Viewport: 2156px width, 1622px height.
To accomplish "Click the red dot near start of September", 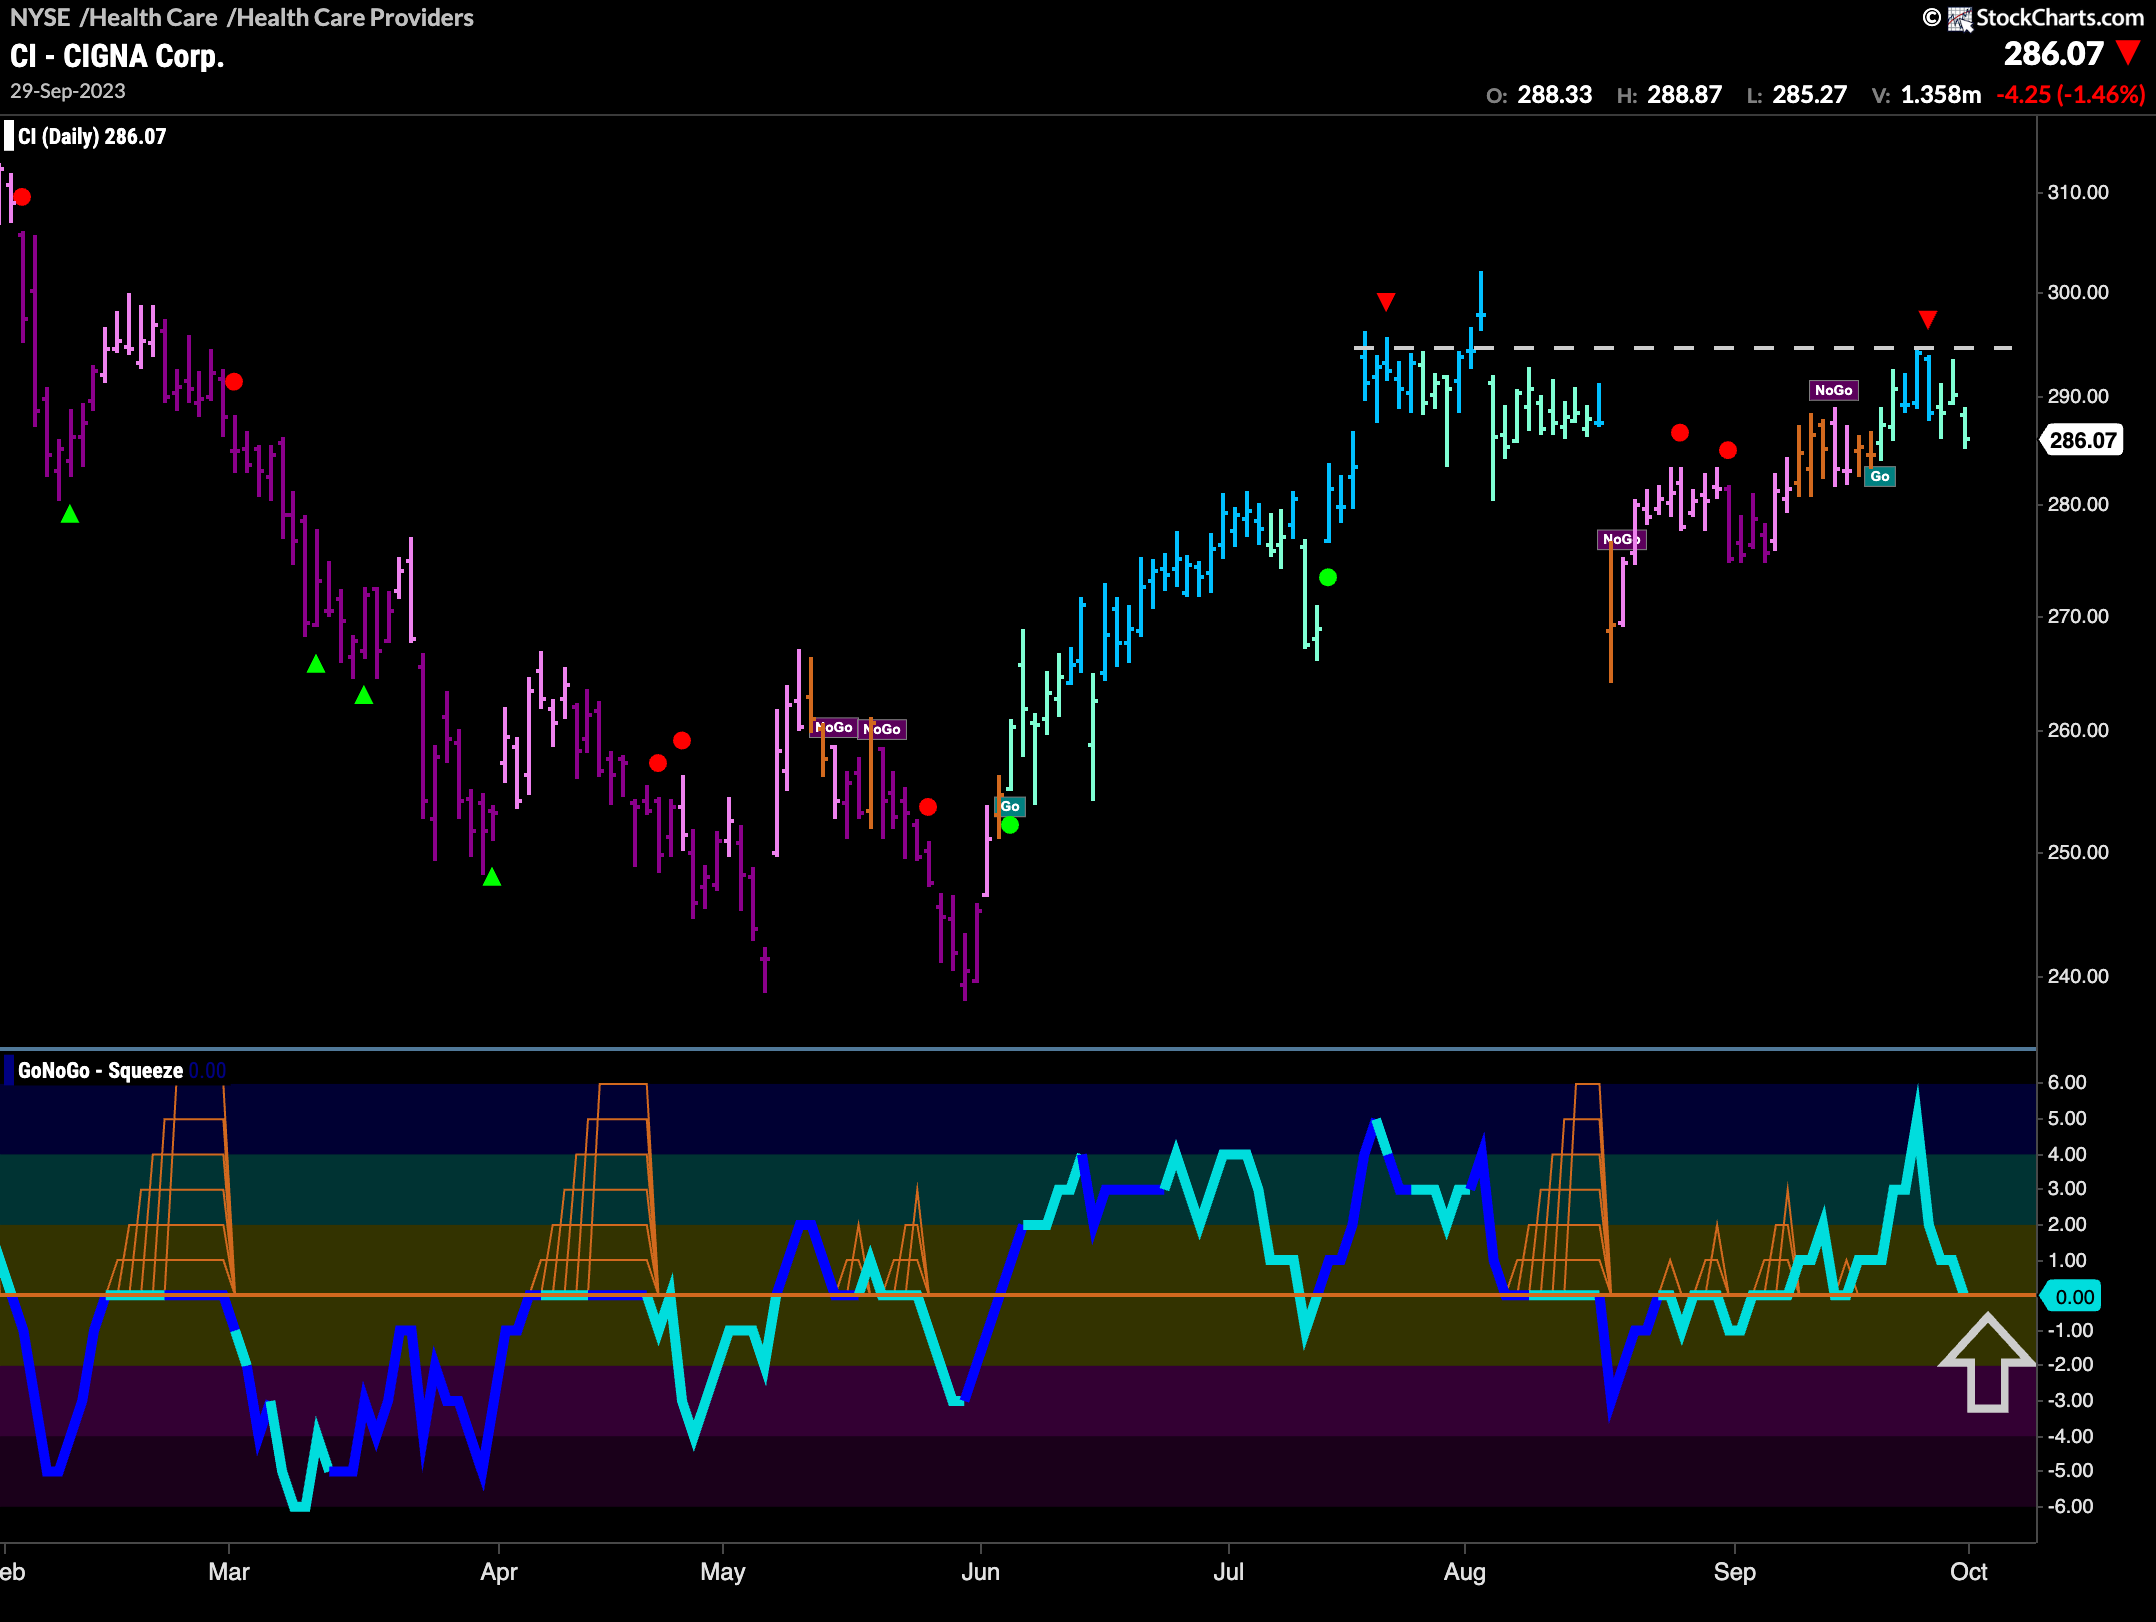I will pyautogui.click(x=1728, y=450).
